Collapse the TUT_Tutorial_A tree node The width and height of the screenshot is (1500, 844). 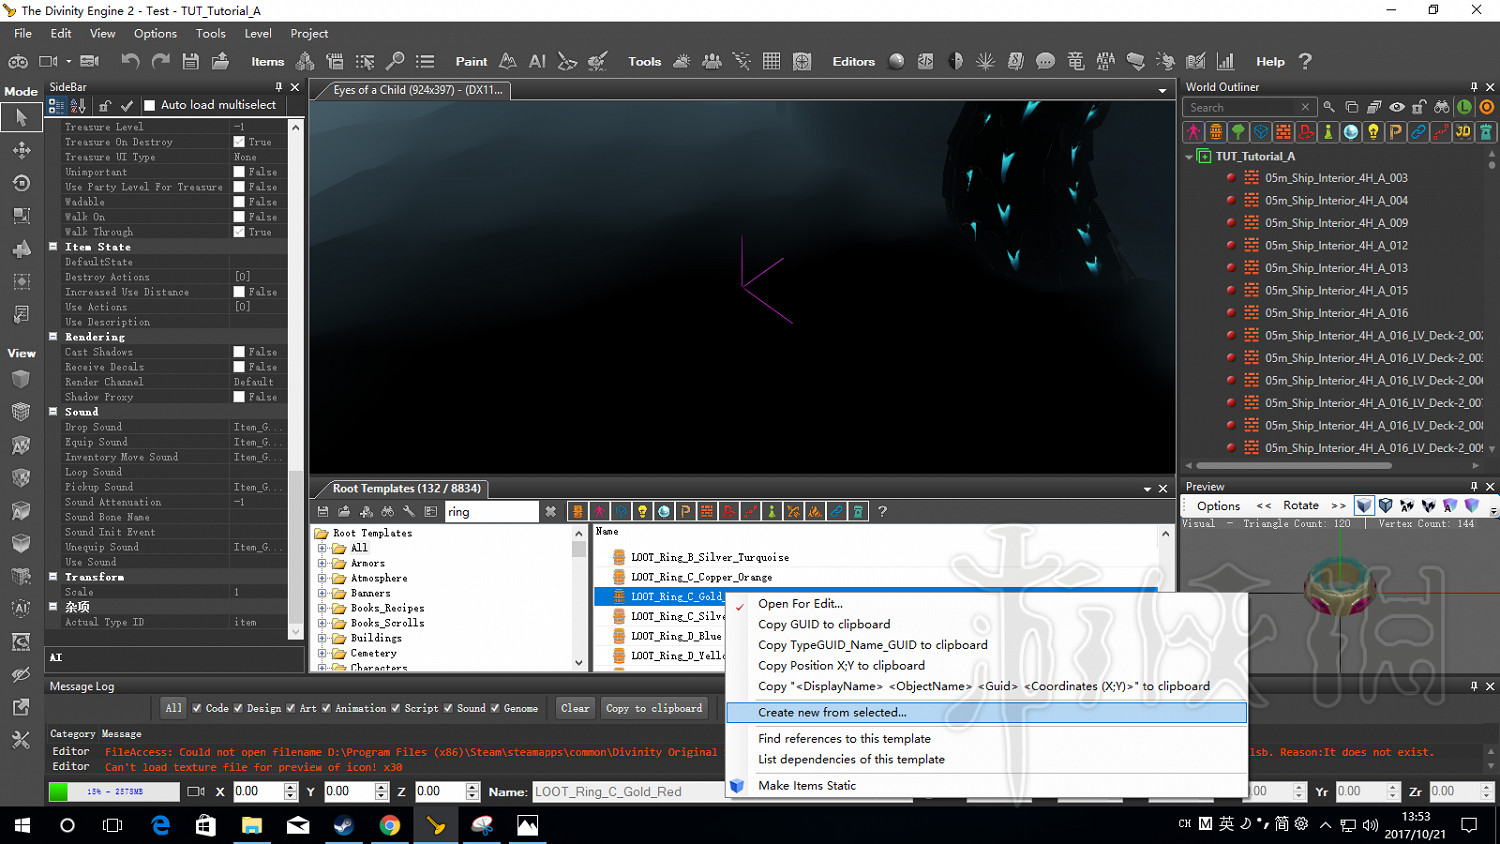(x=1189, y=156)
